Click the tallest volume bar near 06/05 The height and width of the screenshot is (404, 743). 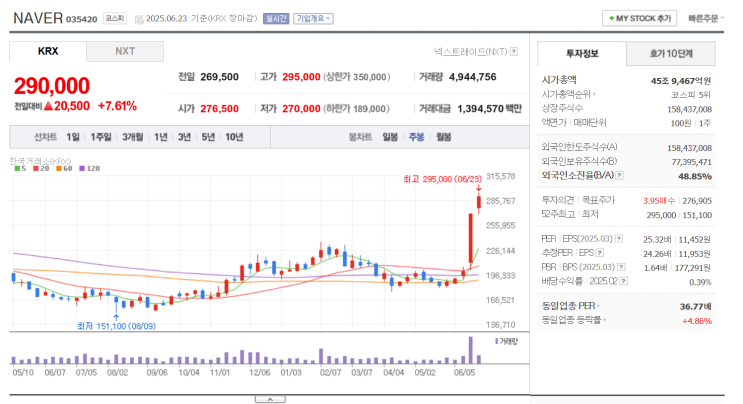(471, 350)
